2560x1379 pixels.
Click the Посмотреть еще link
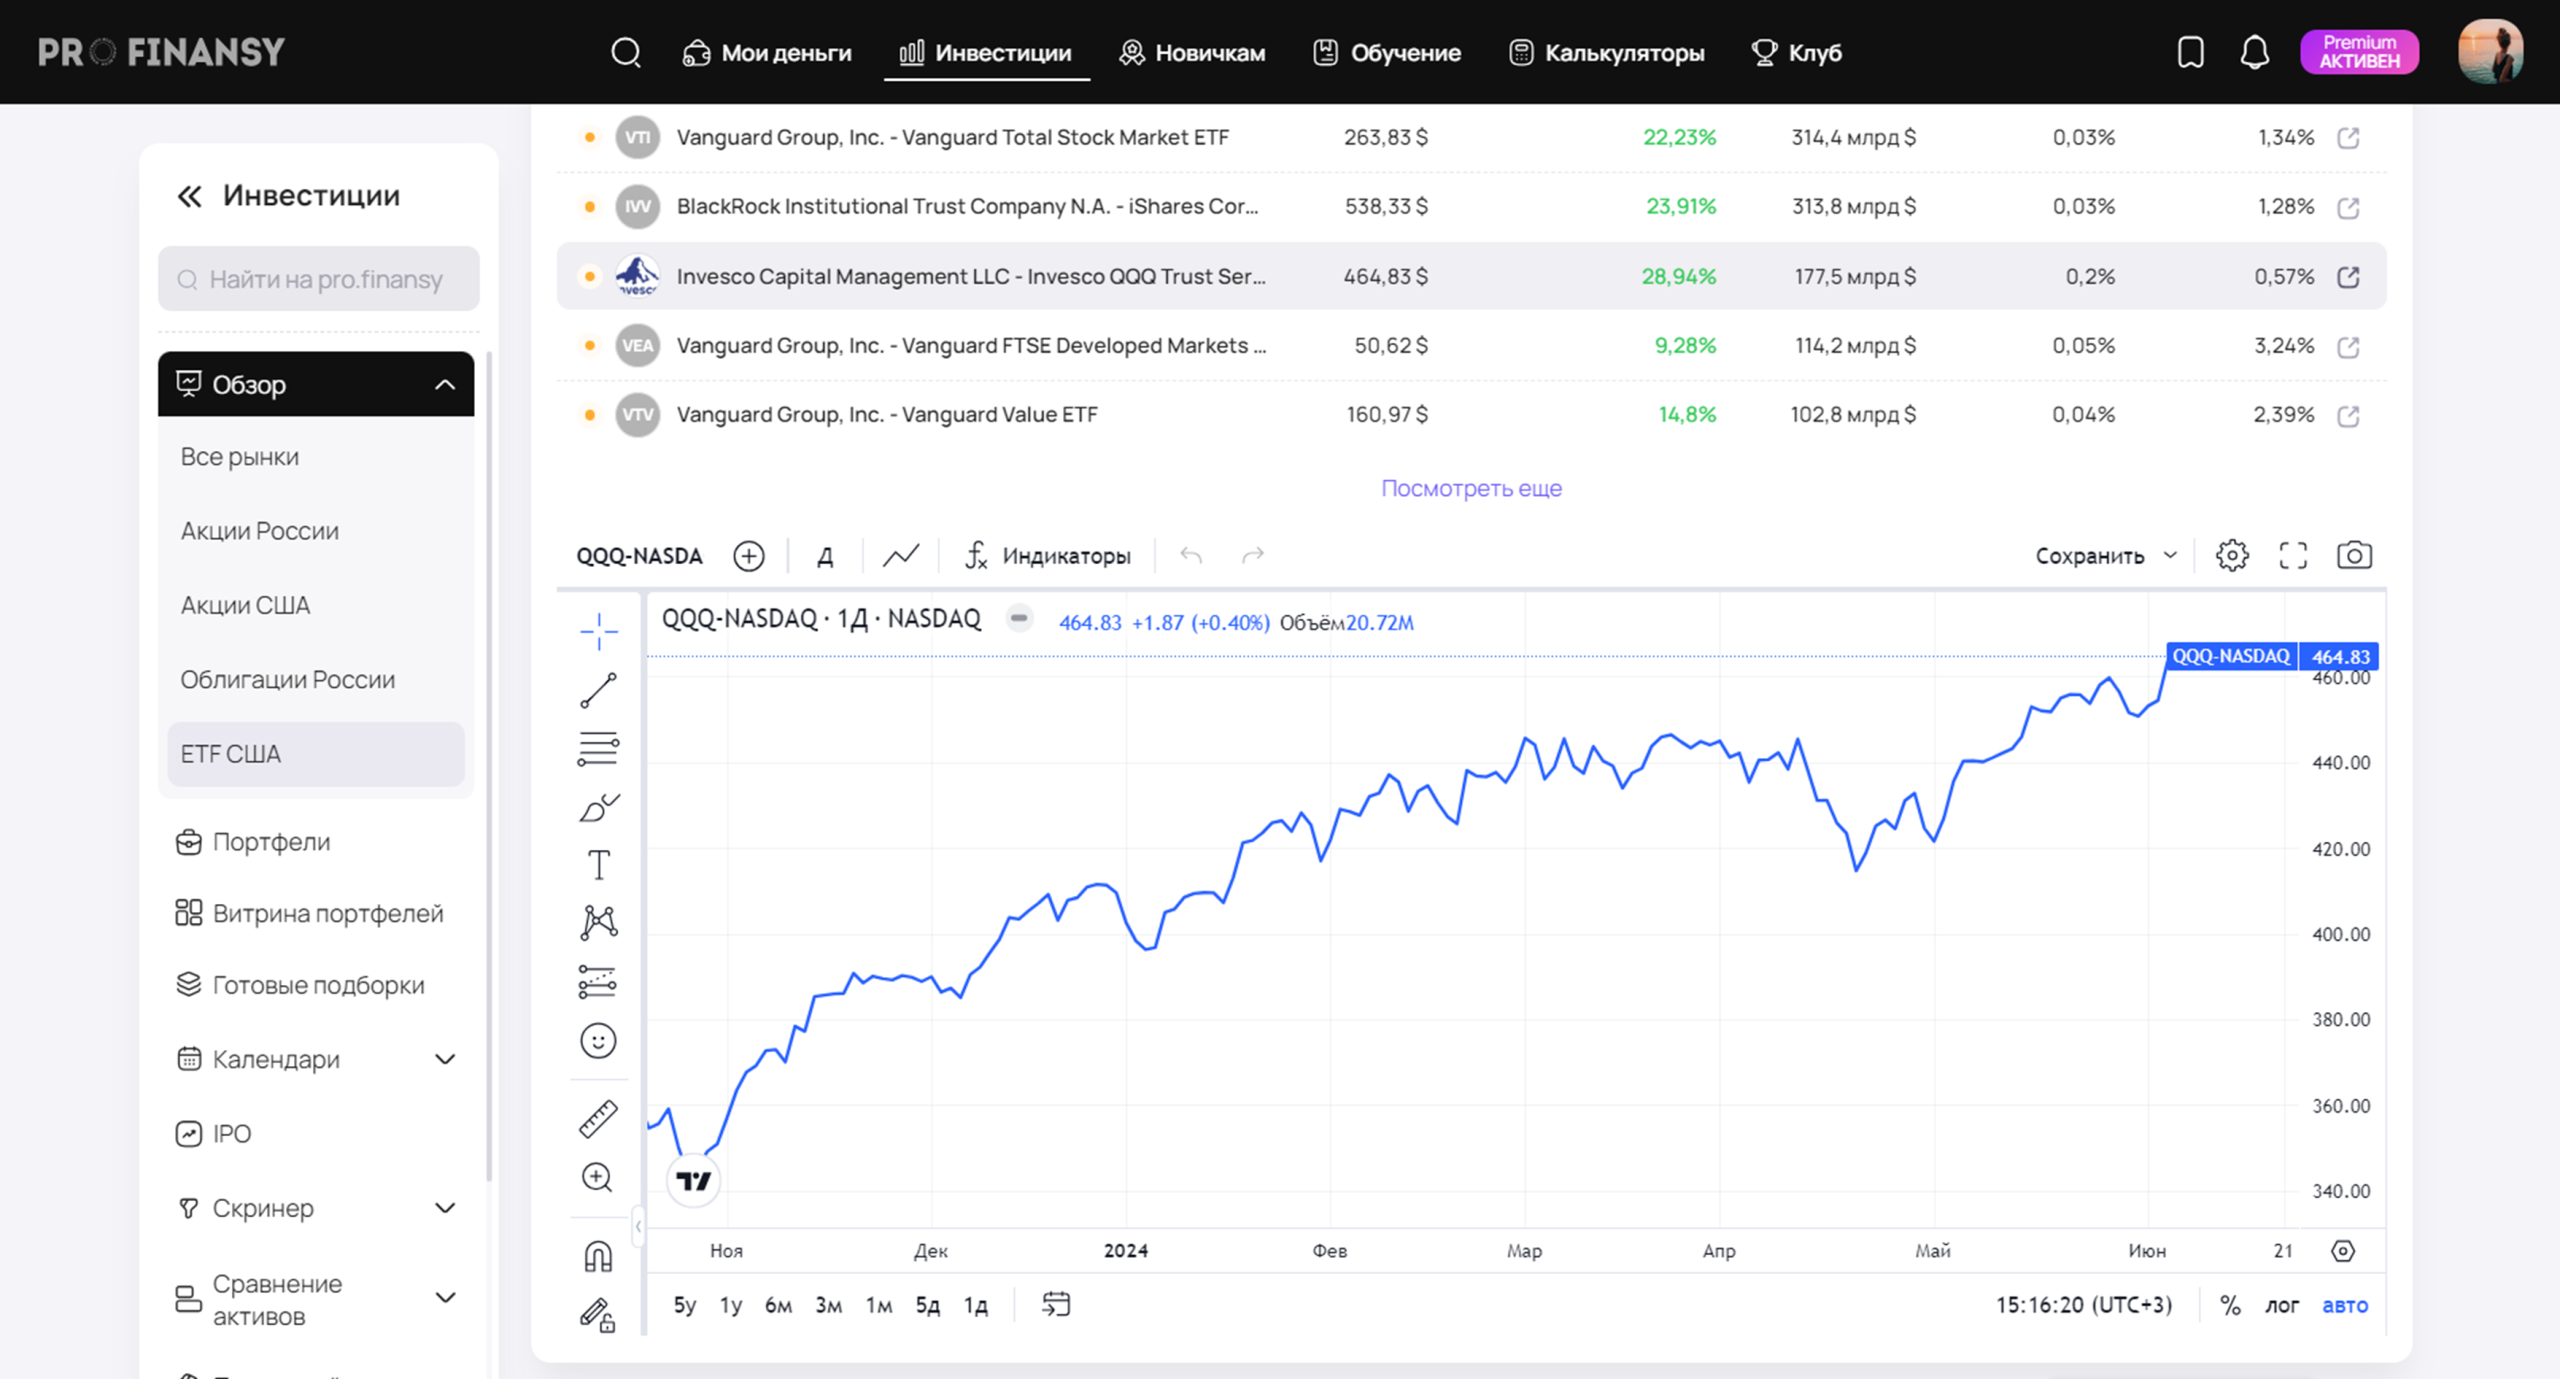click(1471, 488)
